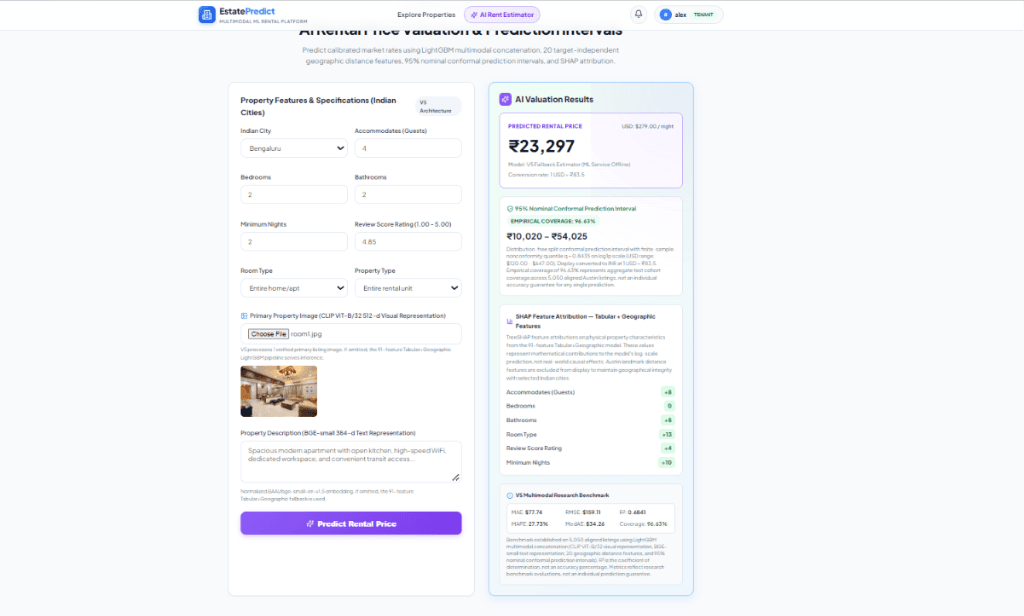The width and height of the screenshot is (1024, 616).
Task: Open the notifications bell
Action: [638, 14]
